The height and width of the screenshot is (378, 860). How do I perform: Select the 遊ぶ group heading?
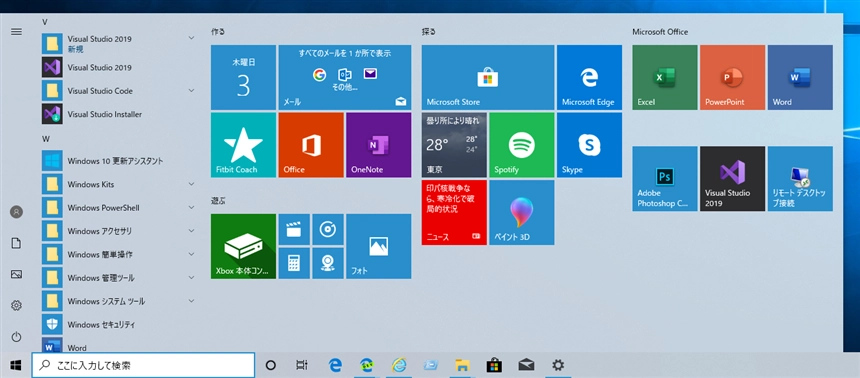coord(218,201)
